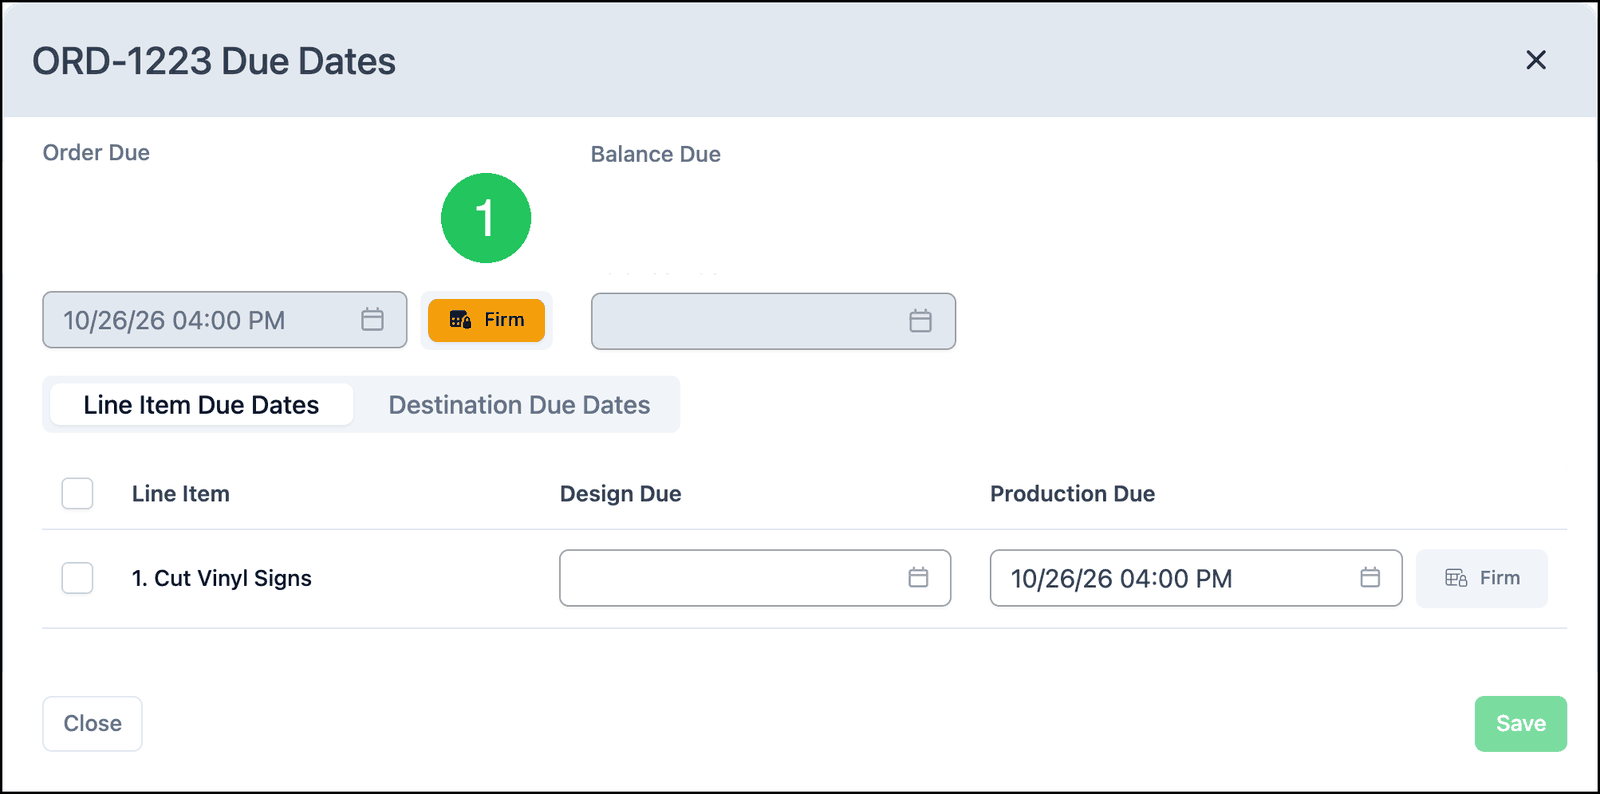This screenshot has width=1600, height=794.
Task: Check the select-all line items checkbox
Action: [x=77, y=493]
